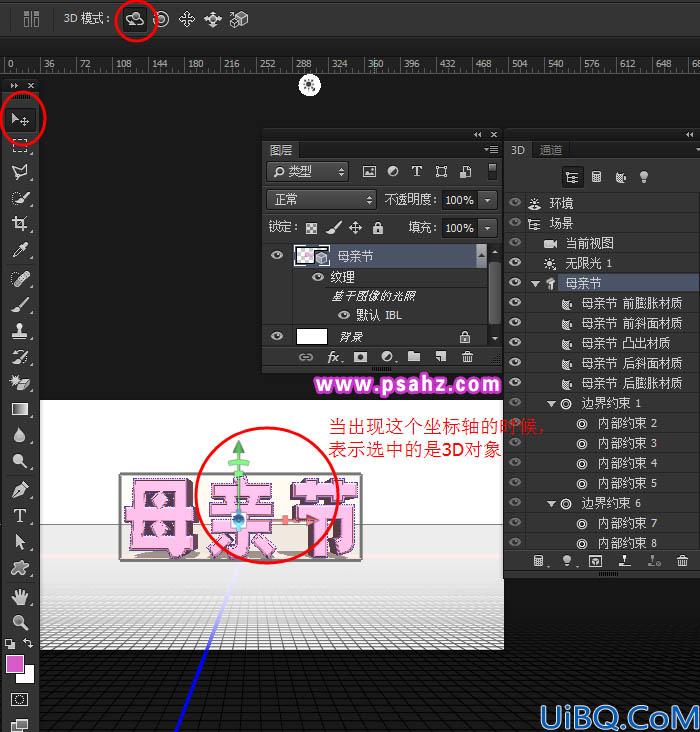Image resolution: width=700 pixels, height=732 pixels.
Task: Filter 3D panel by materials
Action: tap(620, 177)
